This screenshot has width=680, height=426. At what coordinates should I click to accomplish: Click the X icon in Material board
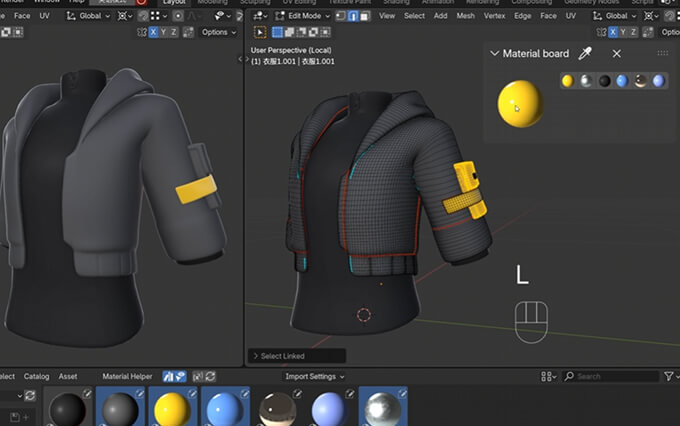point(617,54)
